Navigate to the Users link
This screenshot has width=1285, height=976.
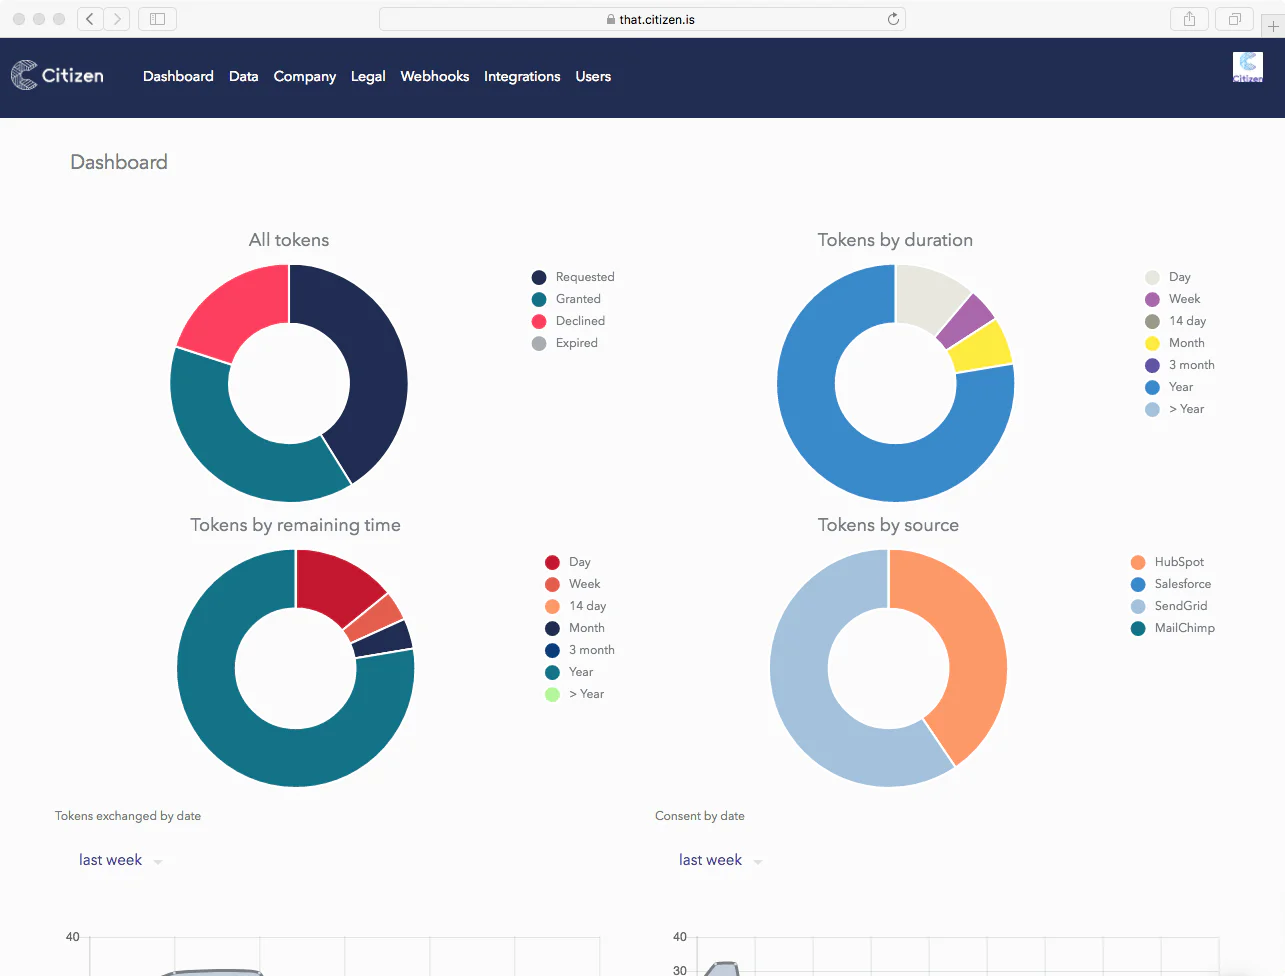coord(593,76)
